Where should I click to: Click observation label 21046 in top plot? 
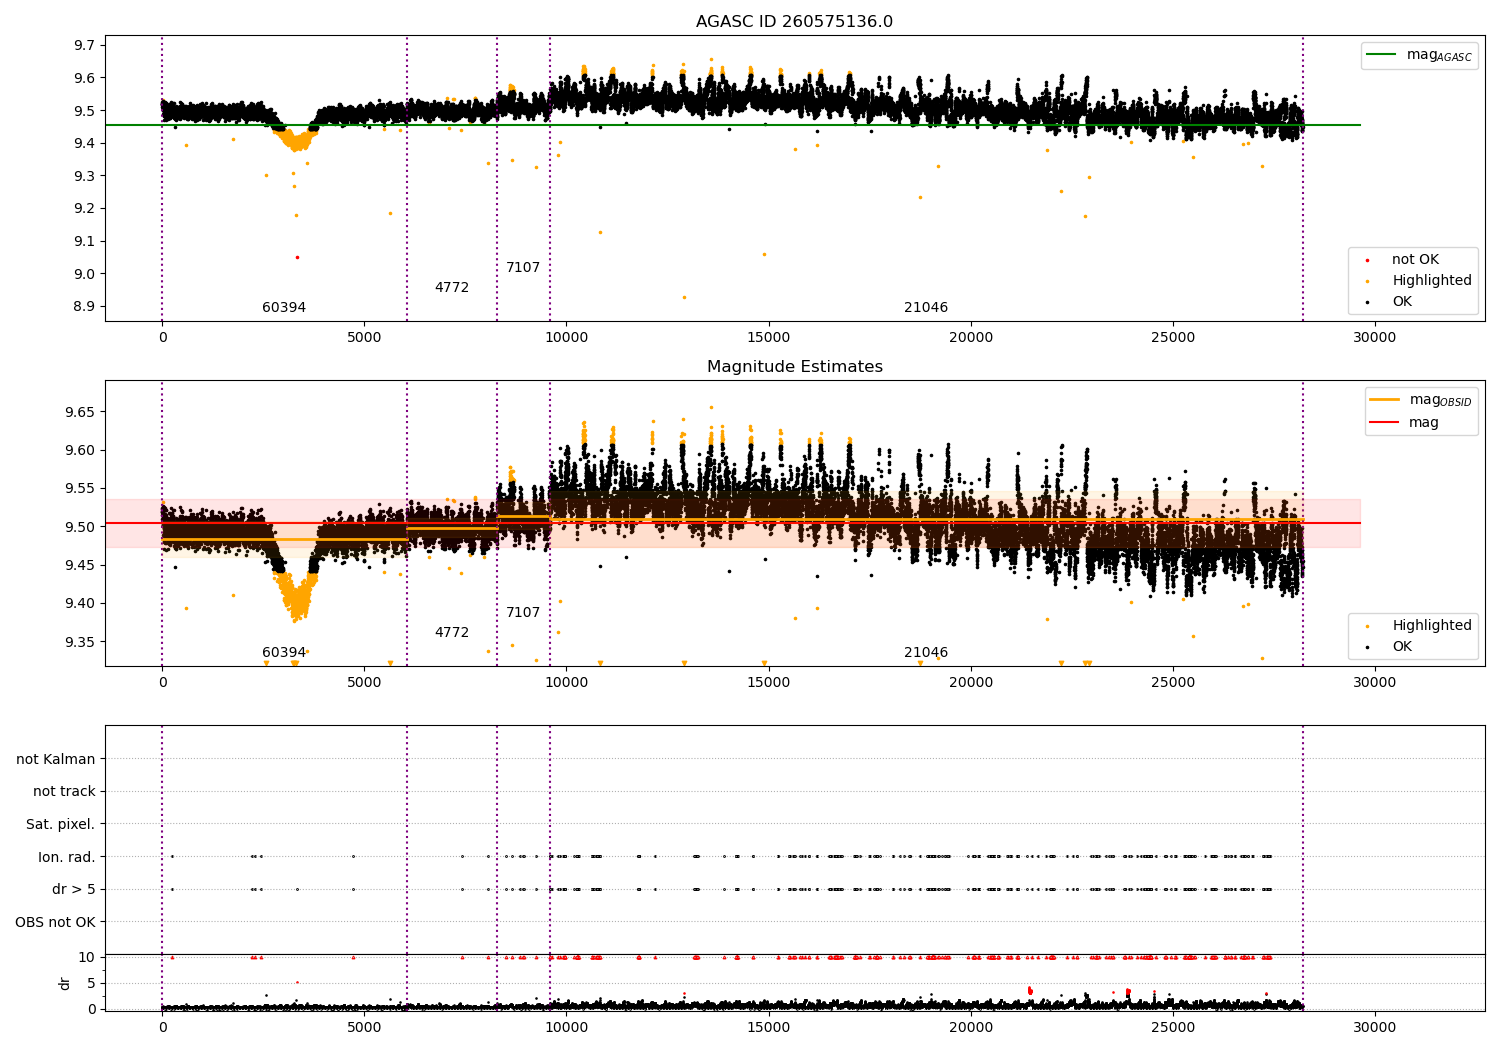[x=926, y=308]
